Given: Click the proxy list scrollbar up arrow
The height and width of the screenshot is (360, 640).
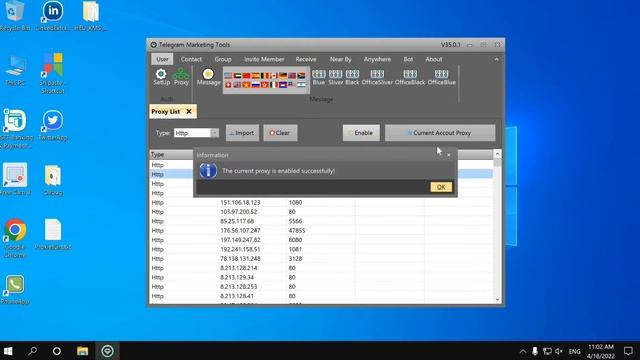Looking at the screenshot, I should (x=497, y=154).
